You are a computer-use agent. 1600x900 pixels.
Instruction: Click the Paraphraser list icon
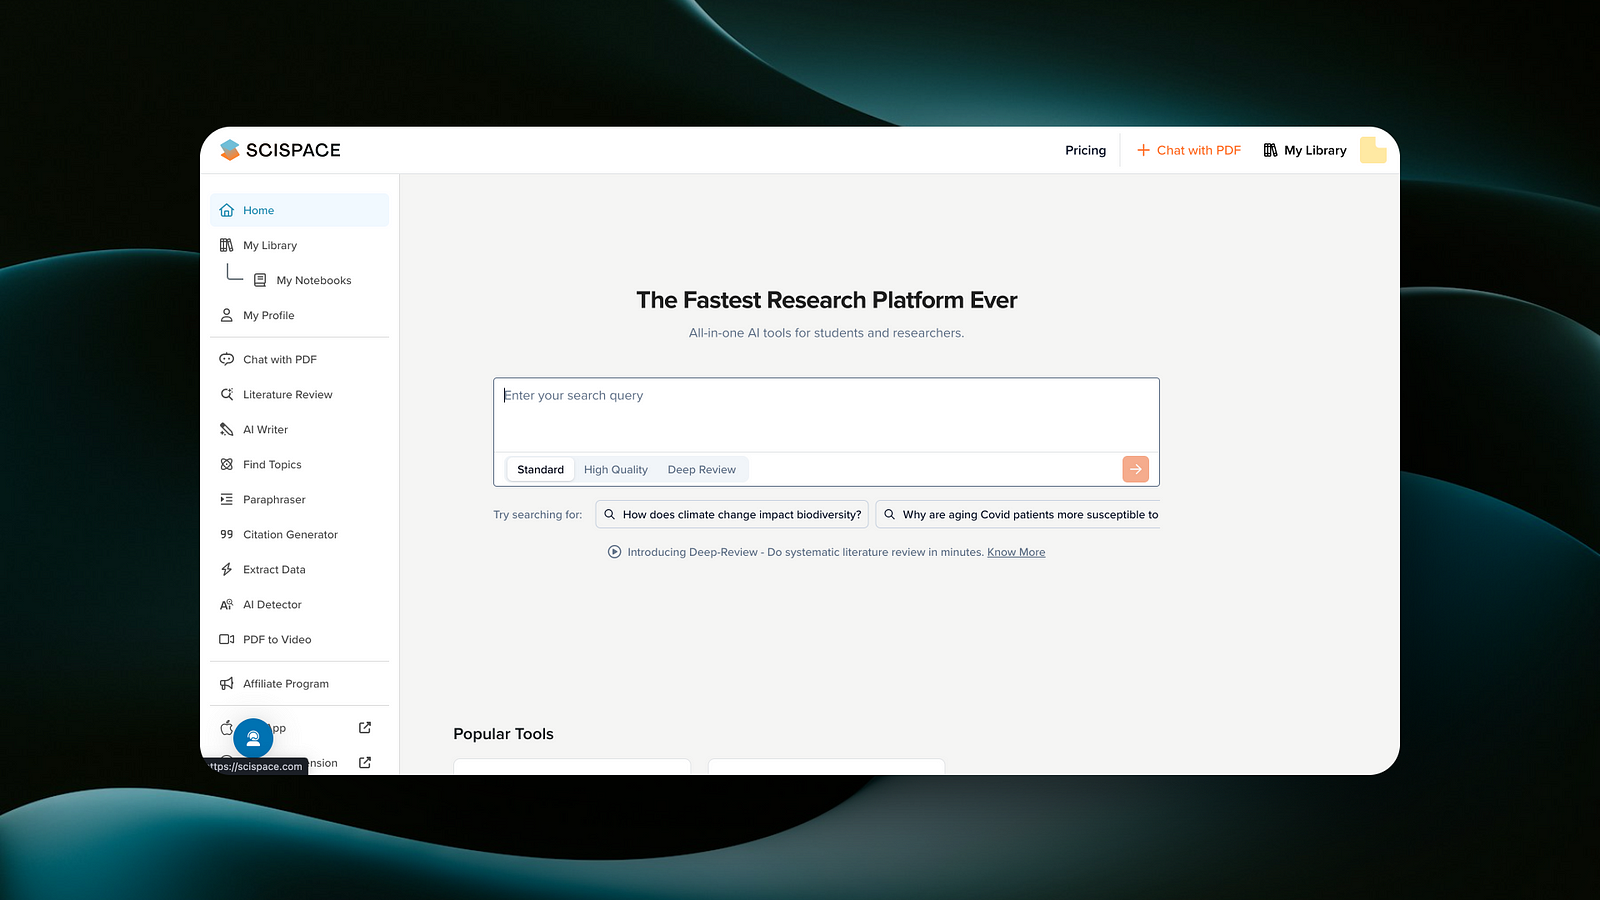click(227, 499)
